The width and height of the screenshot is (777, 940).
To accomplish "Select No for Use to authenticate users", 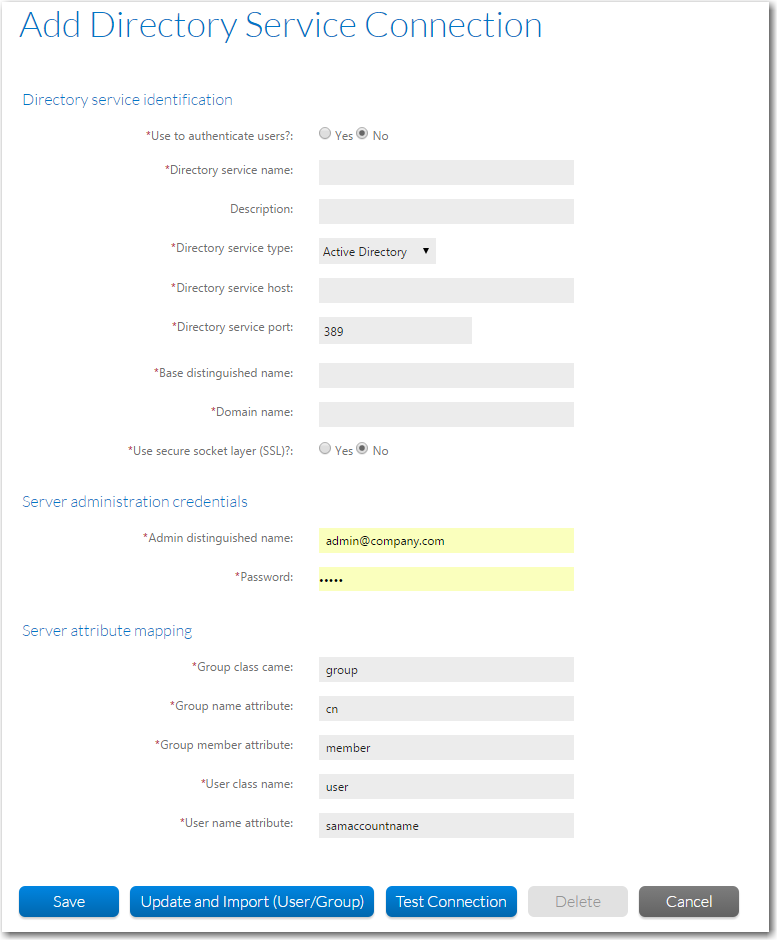I will point(361,132).
